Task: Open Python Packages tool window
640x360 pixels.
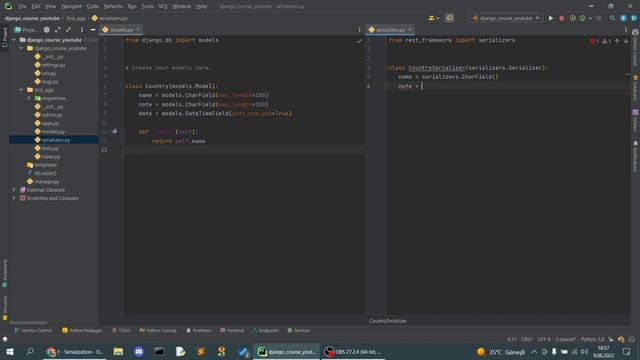Action: (x=82, y=331)
